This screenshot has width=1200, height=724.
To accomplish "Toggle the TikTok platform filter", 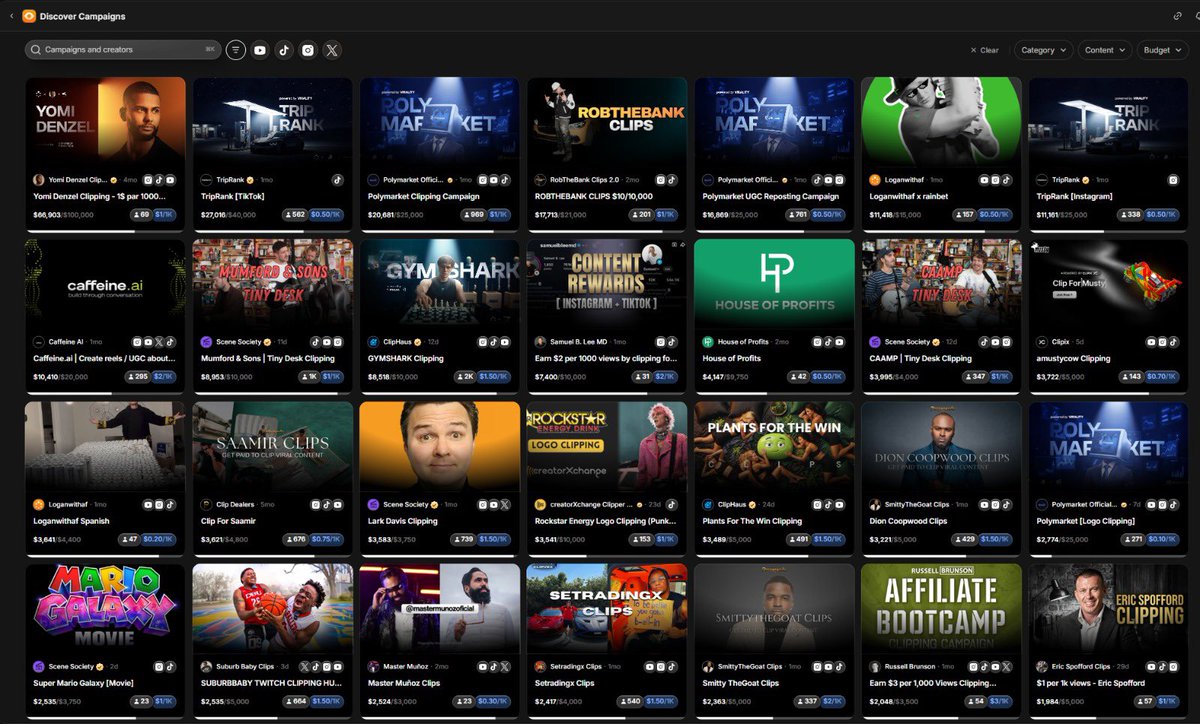I will point(284,50).
